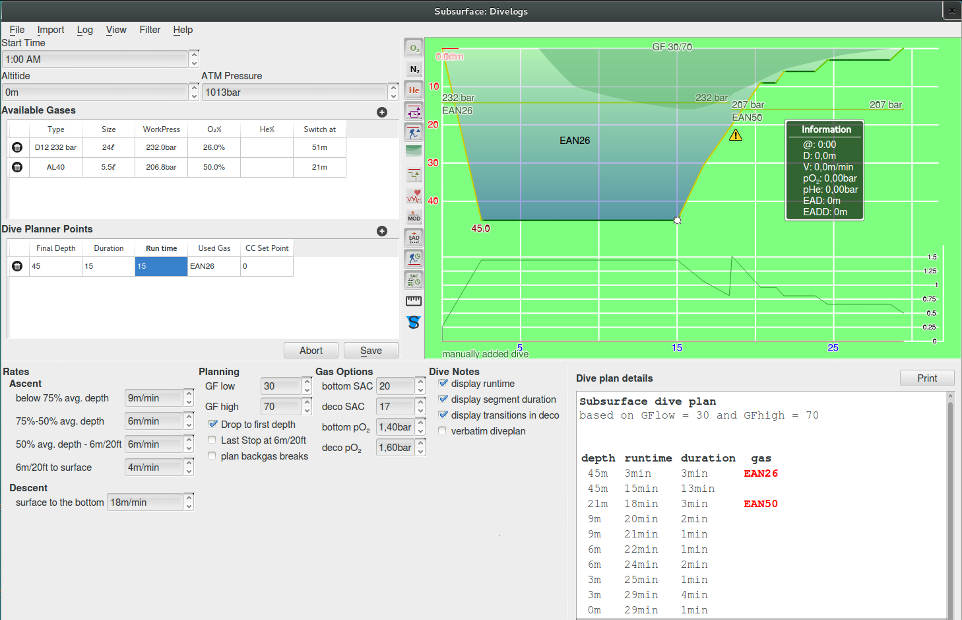The height and width of the screenshot is (620, 962).
Task: Toggle the diver-with-clock NDL/TTS icon
Action: [414, 259]
